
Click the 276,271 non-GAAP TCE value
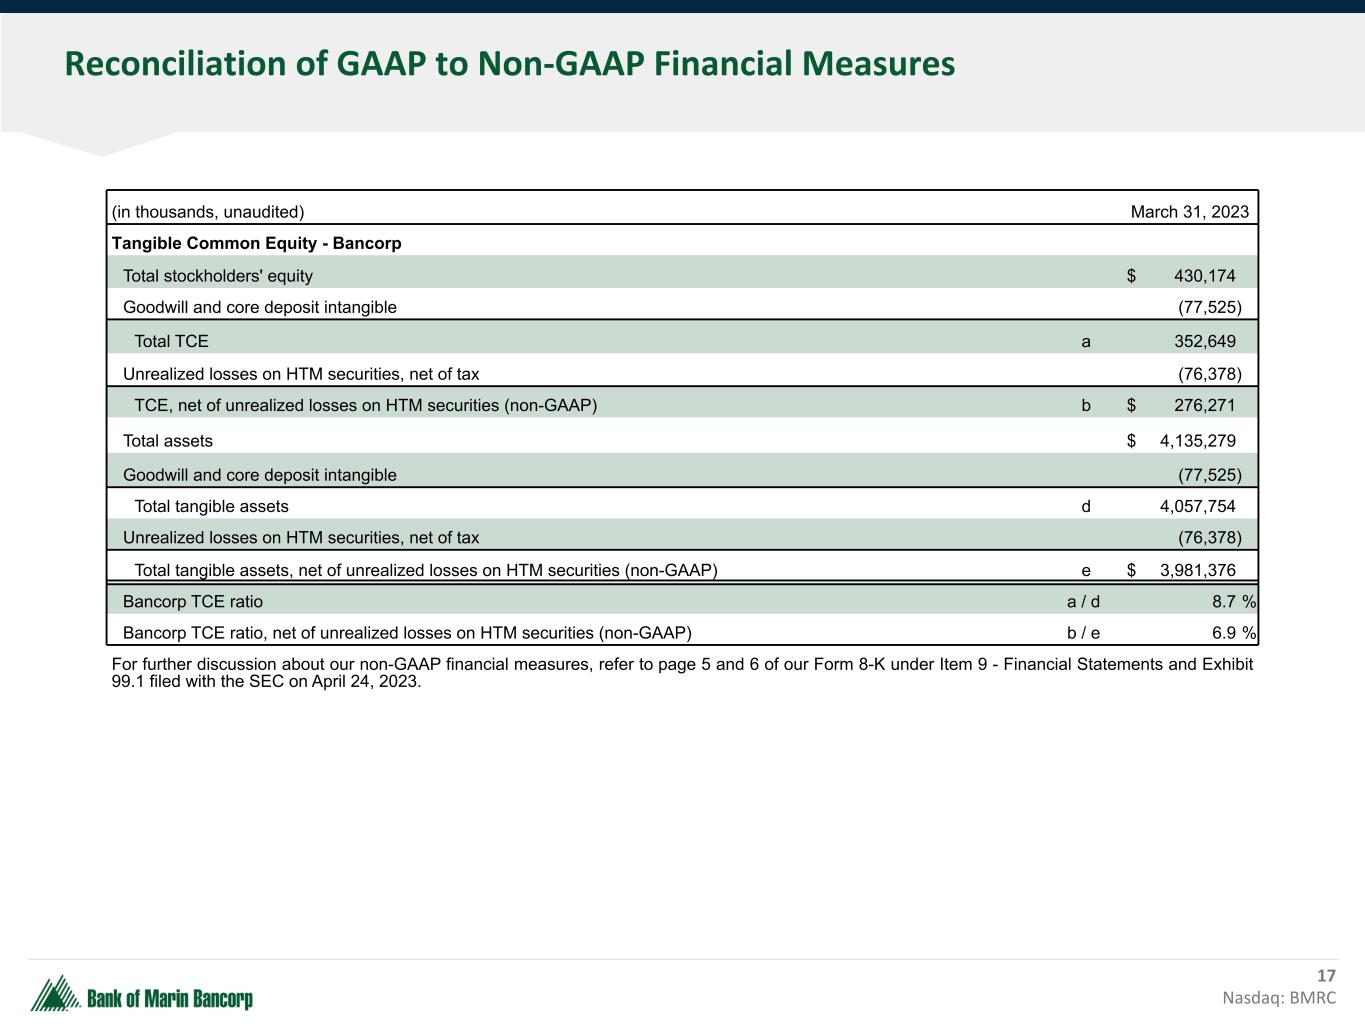tap(1204, 405)
